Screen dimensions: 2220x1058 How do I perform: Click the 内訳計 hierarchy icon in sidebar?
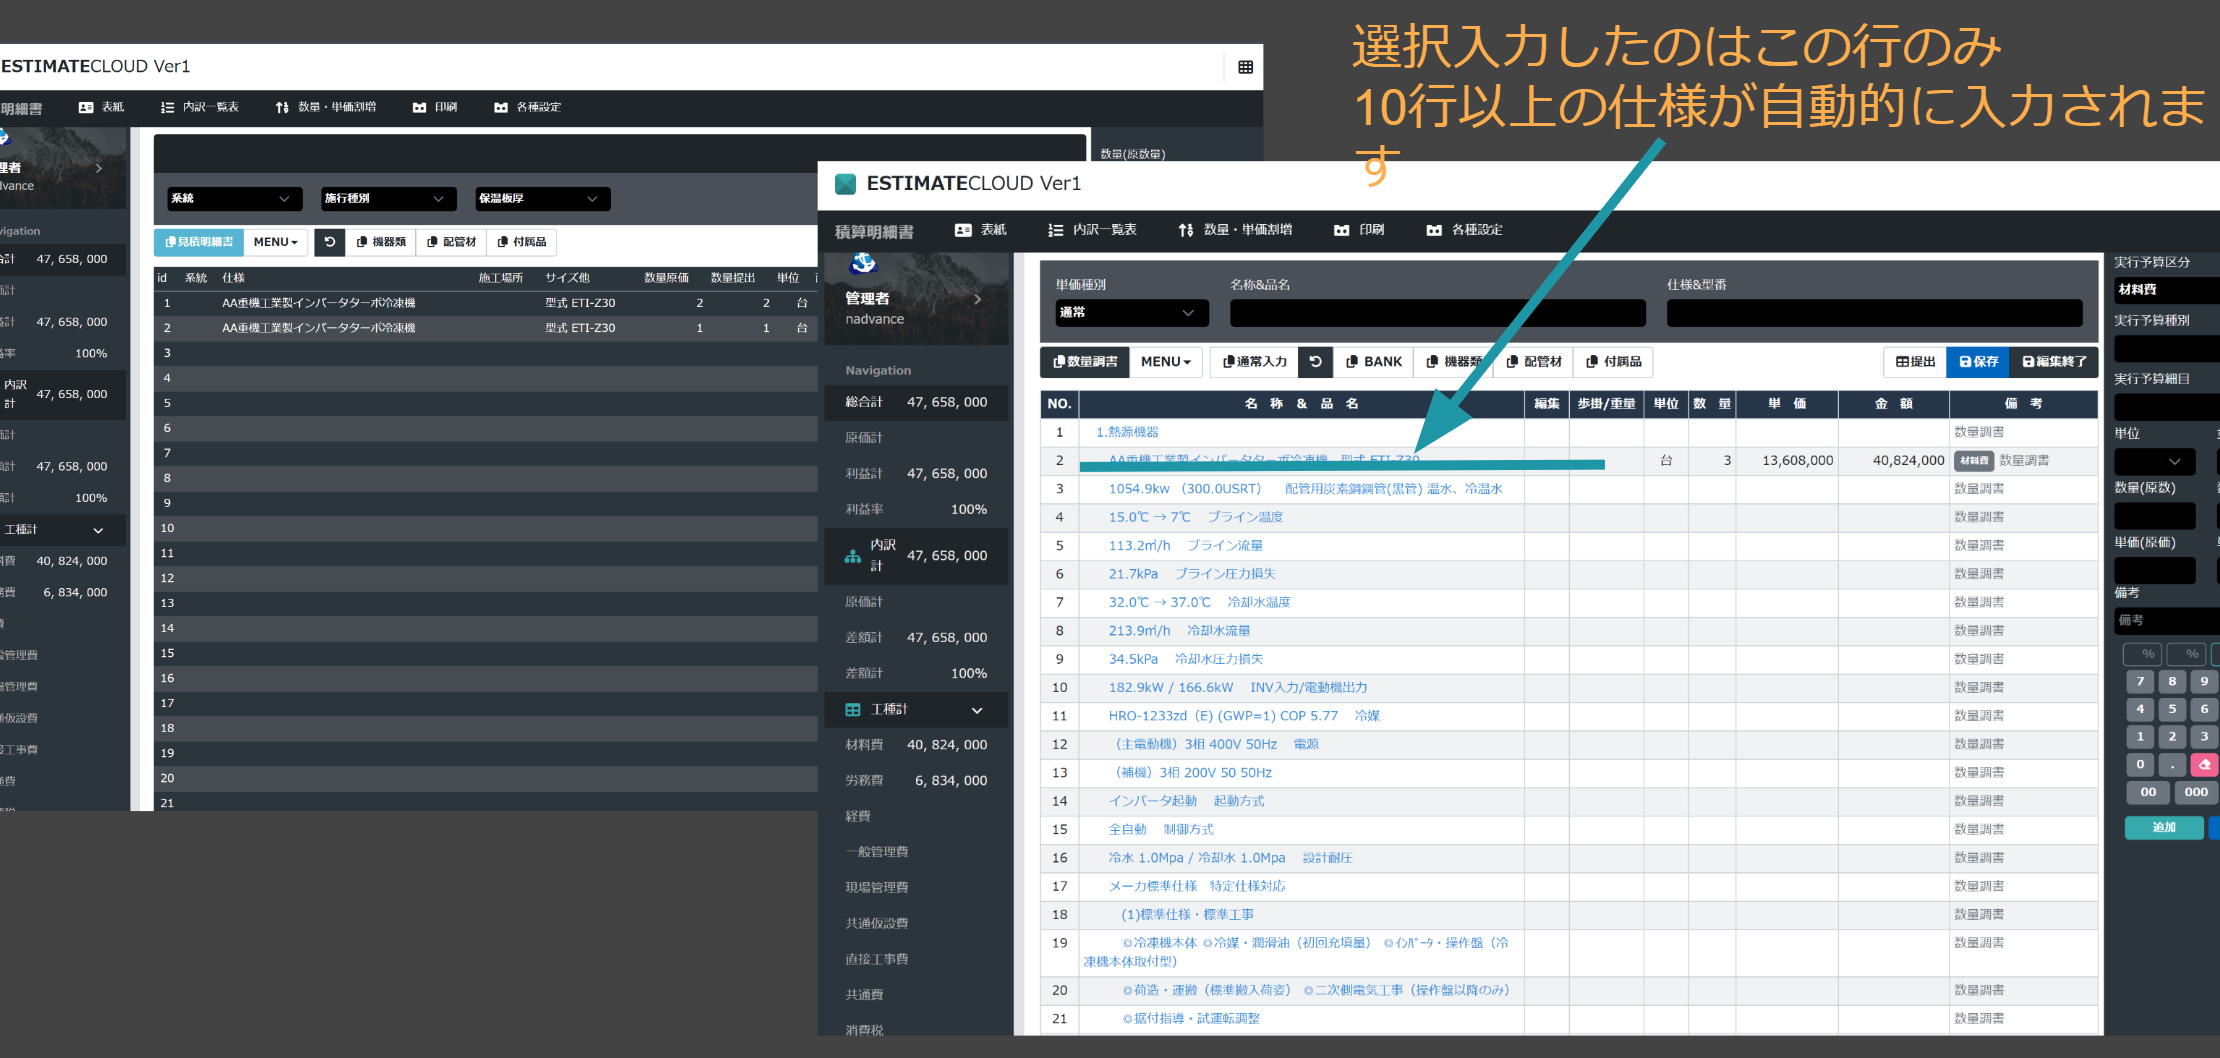(x=853, y=556)
